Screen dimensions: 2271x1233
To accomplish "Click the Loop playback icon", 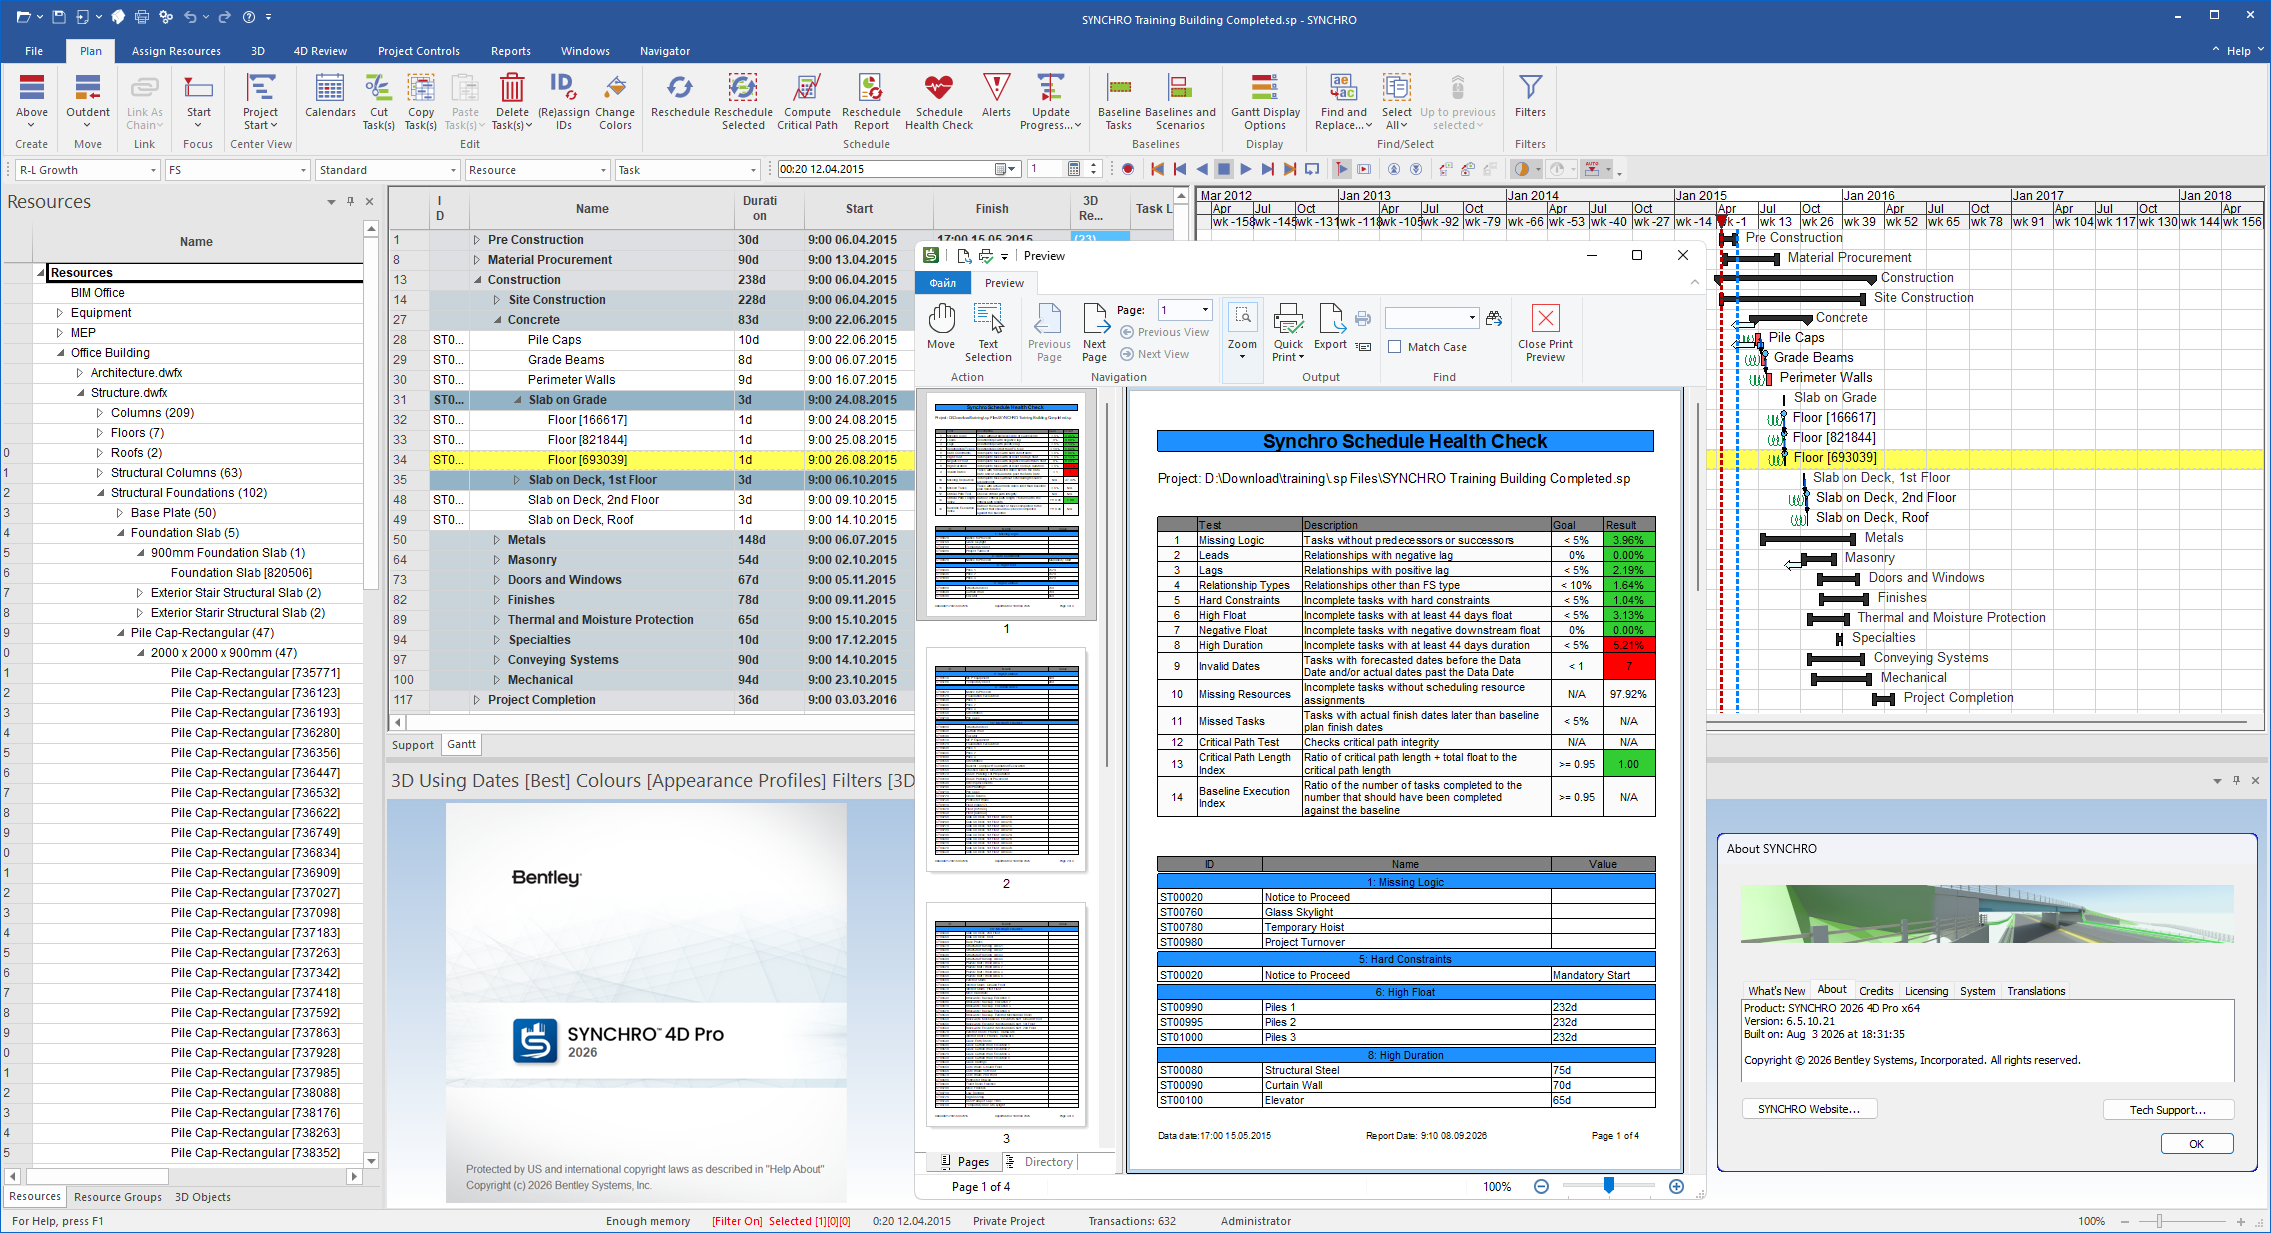I will [x=1312, y=169].
